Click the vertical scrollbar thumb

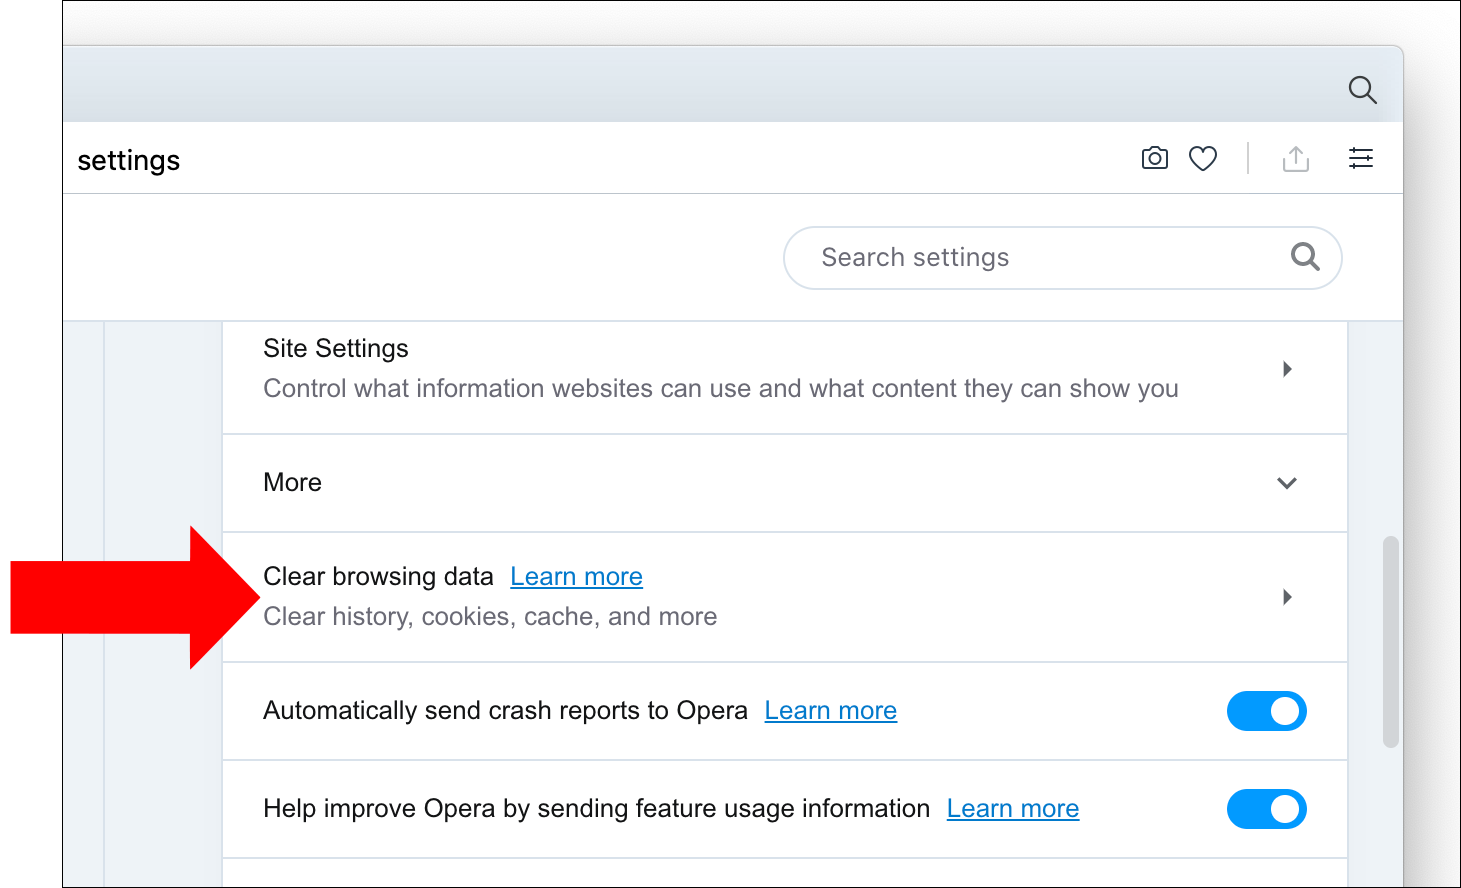click(x=1390, y=642)
